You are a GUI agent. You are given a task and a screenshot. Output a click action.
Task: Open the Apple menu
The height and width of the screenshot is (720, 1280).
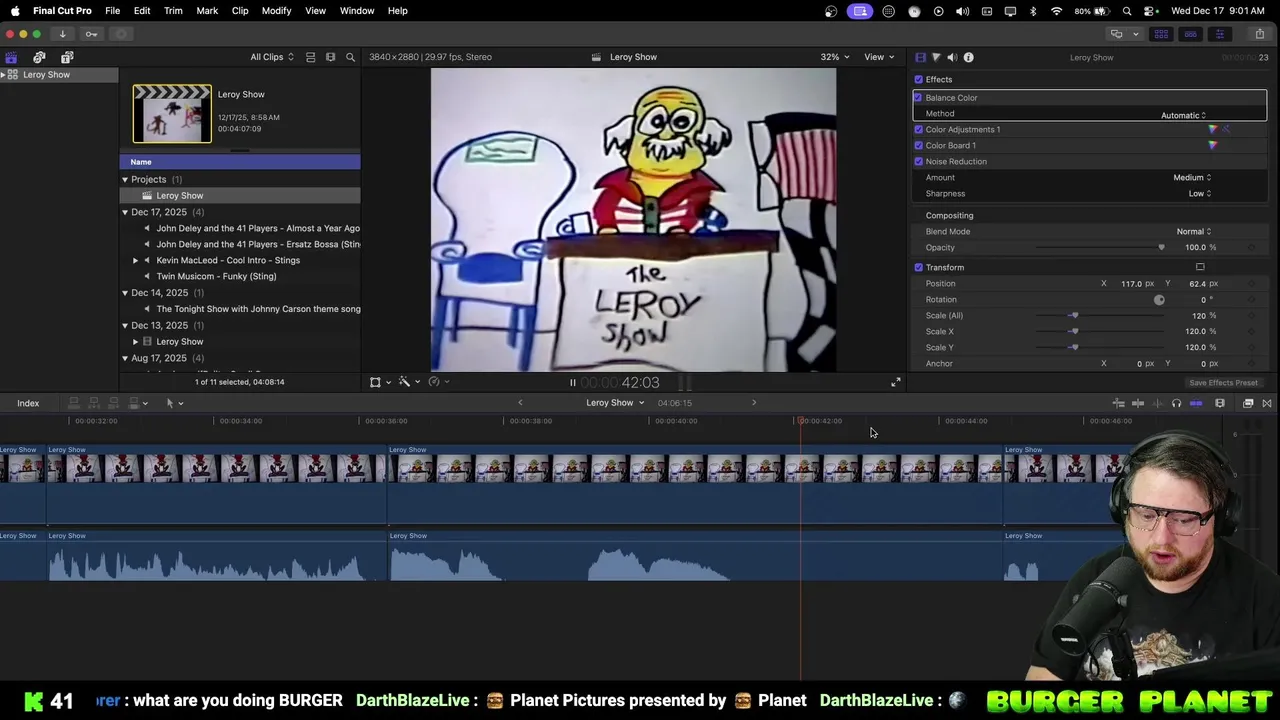pos(15,10)
